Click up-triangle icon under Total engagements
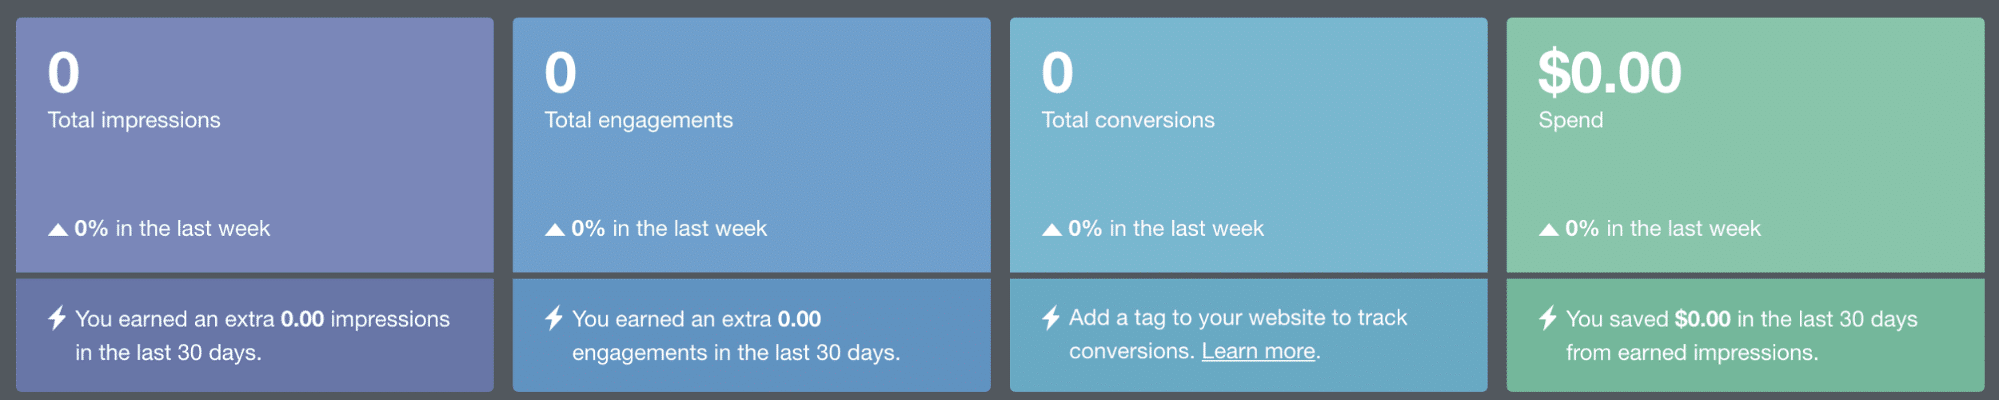The image size is (1999, 400). point(555,230)
